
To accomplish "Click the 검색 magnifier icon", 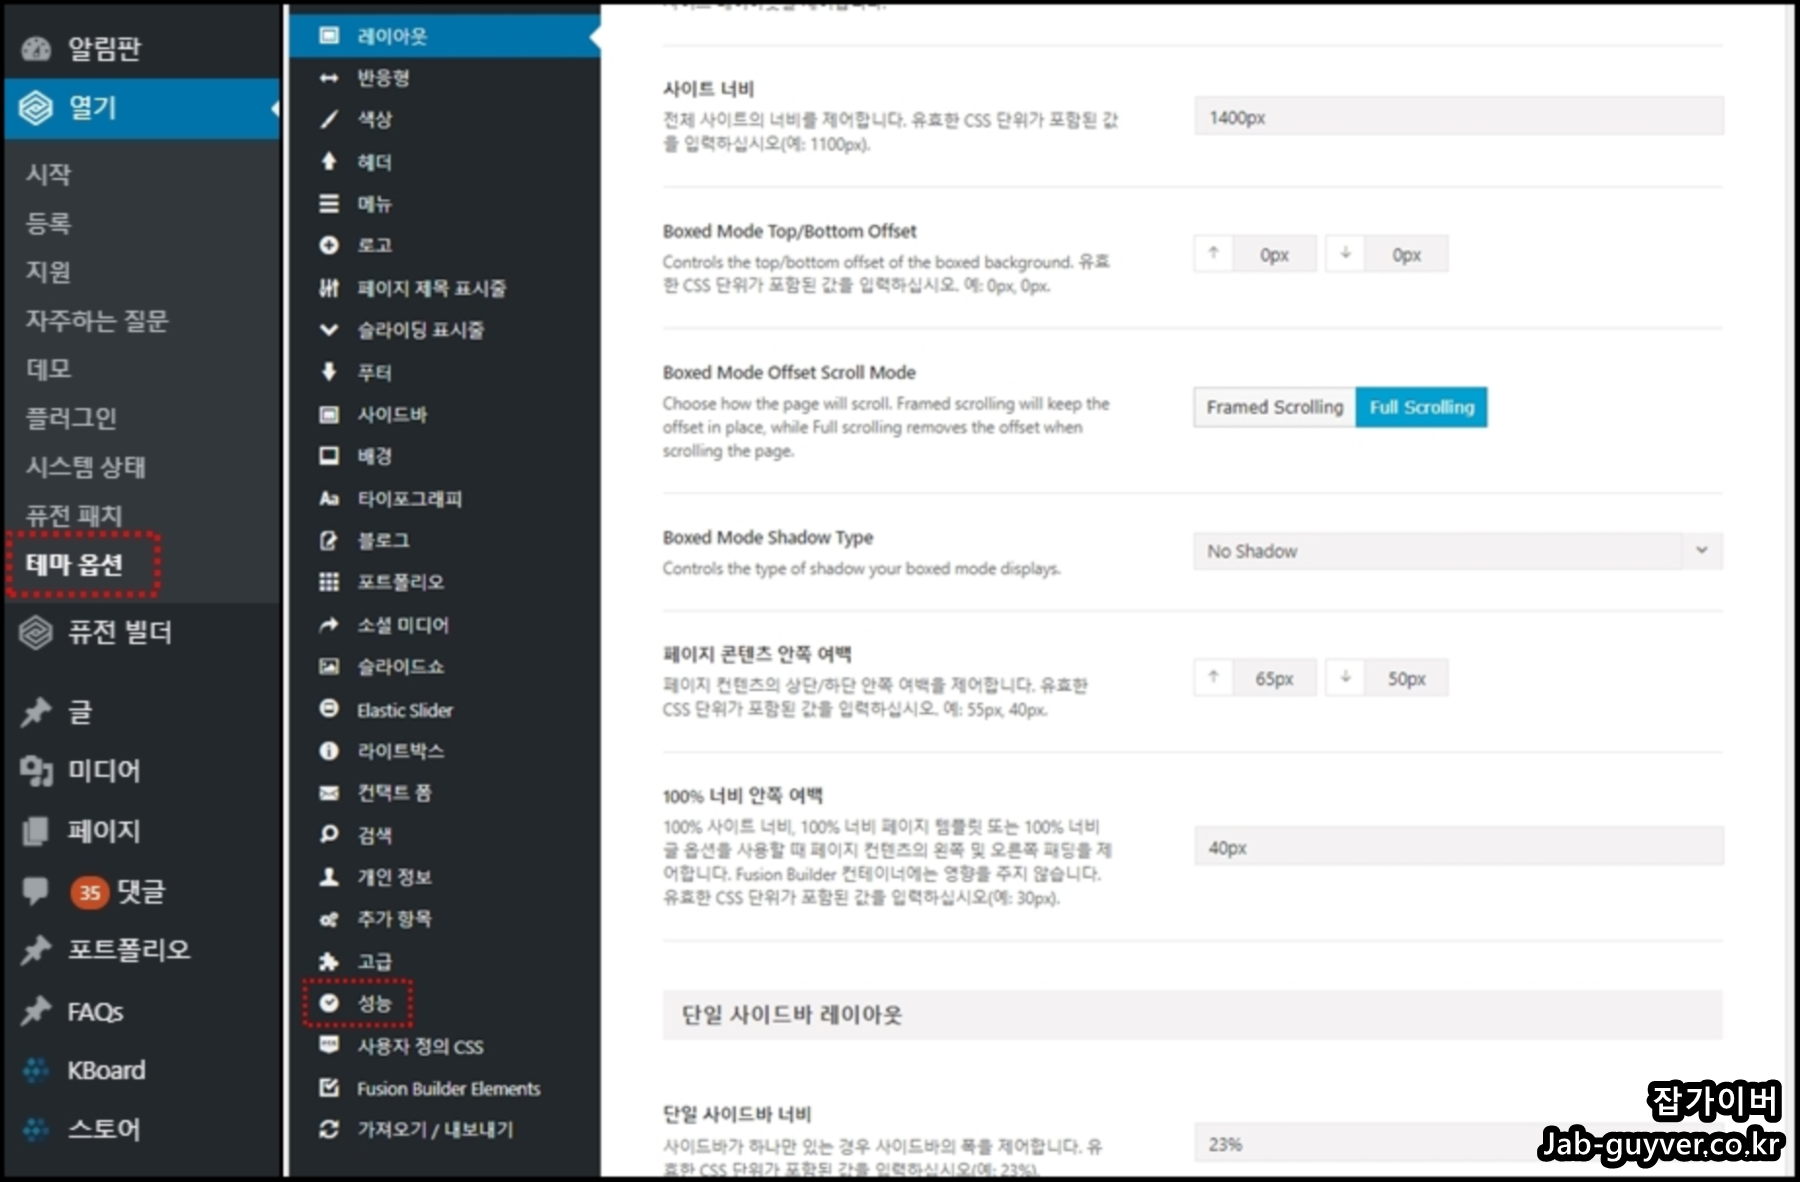I will [329, 834].
